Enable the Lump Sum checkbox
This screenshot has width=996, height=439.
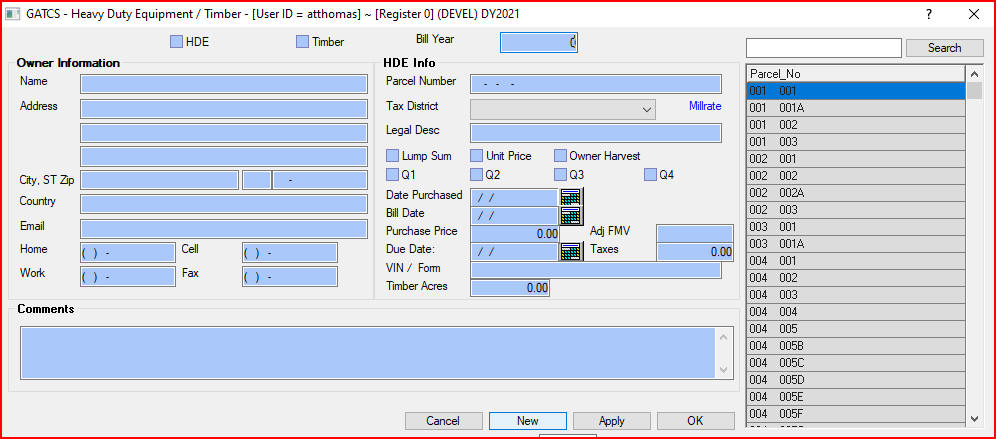(x=393, y=156)
